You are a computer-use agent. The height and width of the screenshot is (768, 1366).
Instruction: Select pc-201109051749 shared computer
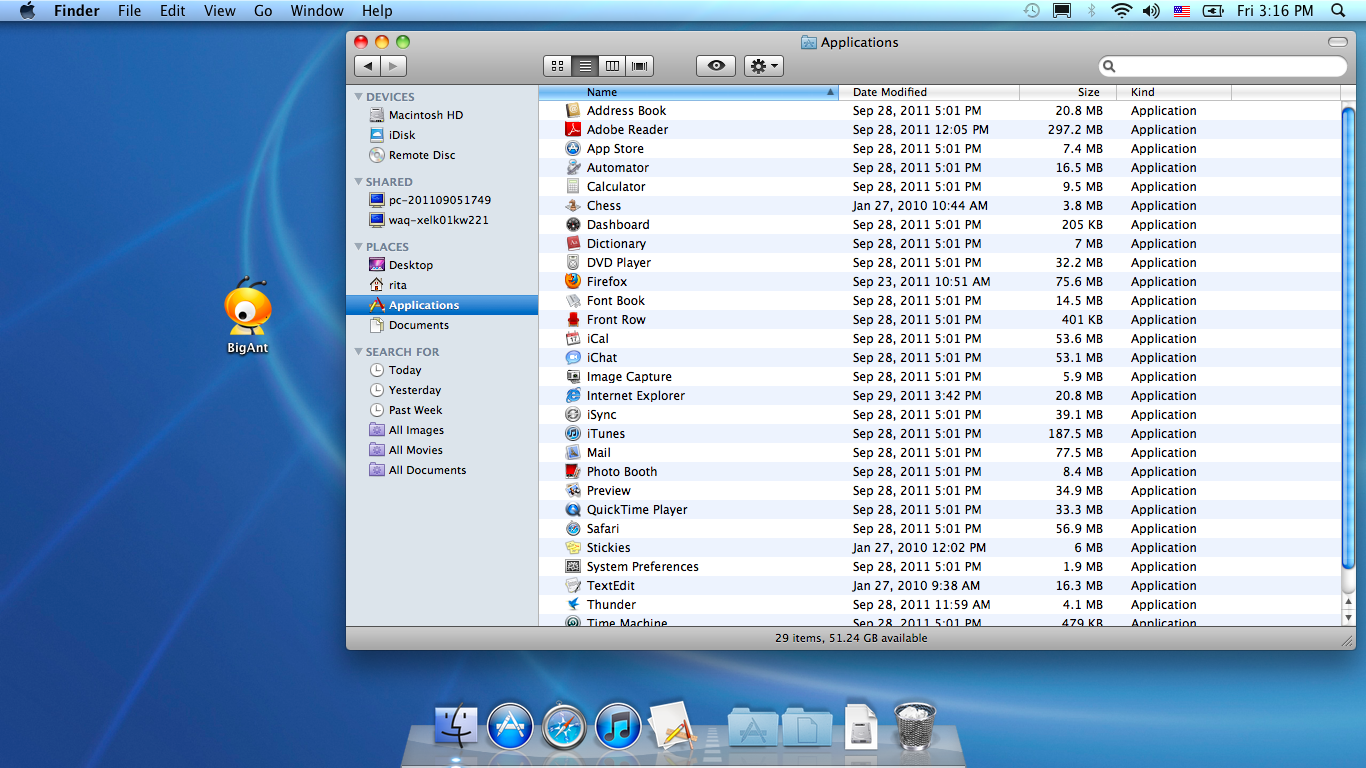[x=439, y=200]
